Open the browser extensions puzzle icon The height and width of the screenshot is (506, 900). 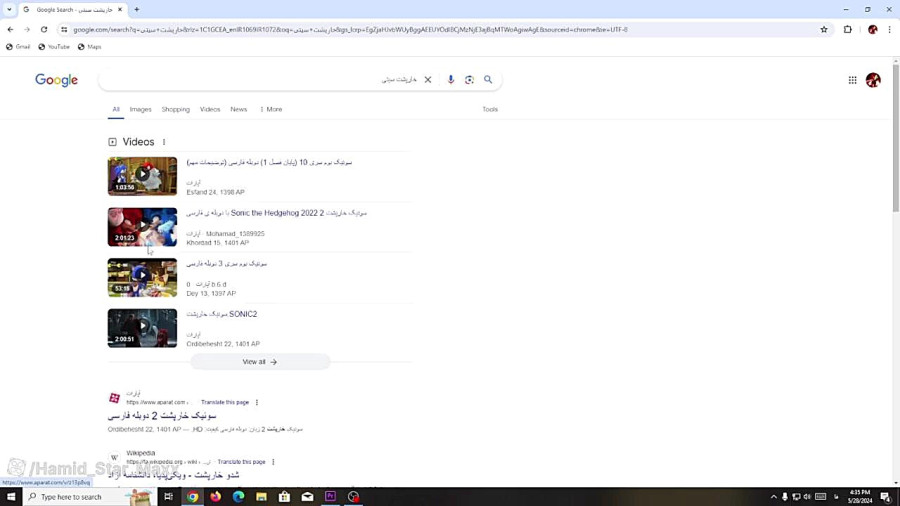848,29
